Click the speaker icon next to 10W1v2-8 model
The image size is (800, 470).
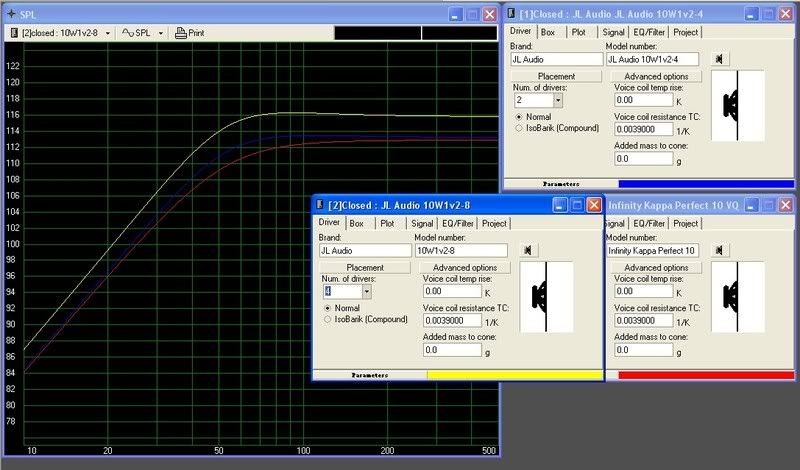point(528,250)
